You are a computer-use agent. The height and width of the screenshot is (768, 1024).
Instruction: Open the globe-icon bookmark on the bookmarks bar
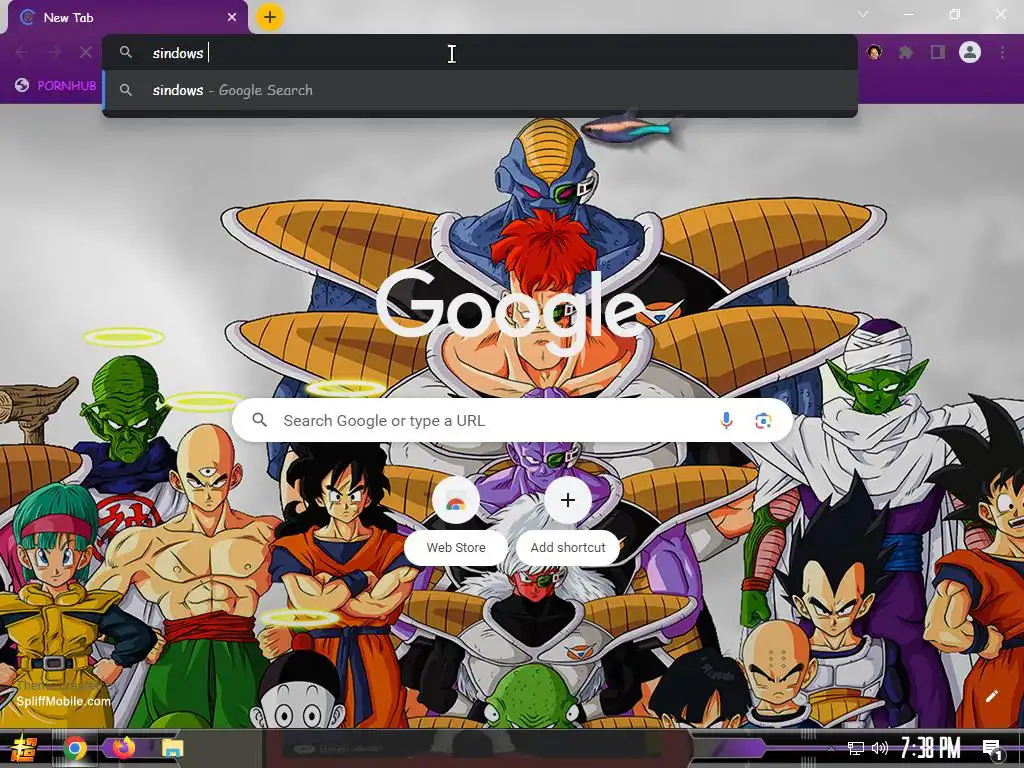56,86
